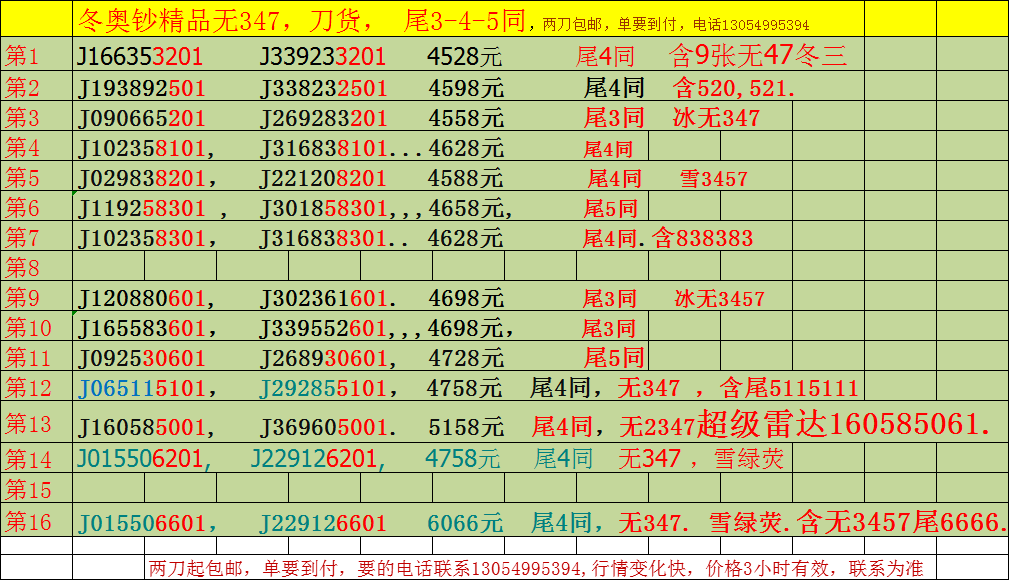Select the 第1 row label cell

(x=23, y=56)
